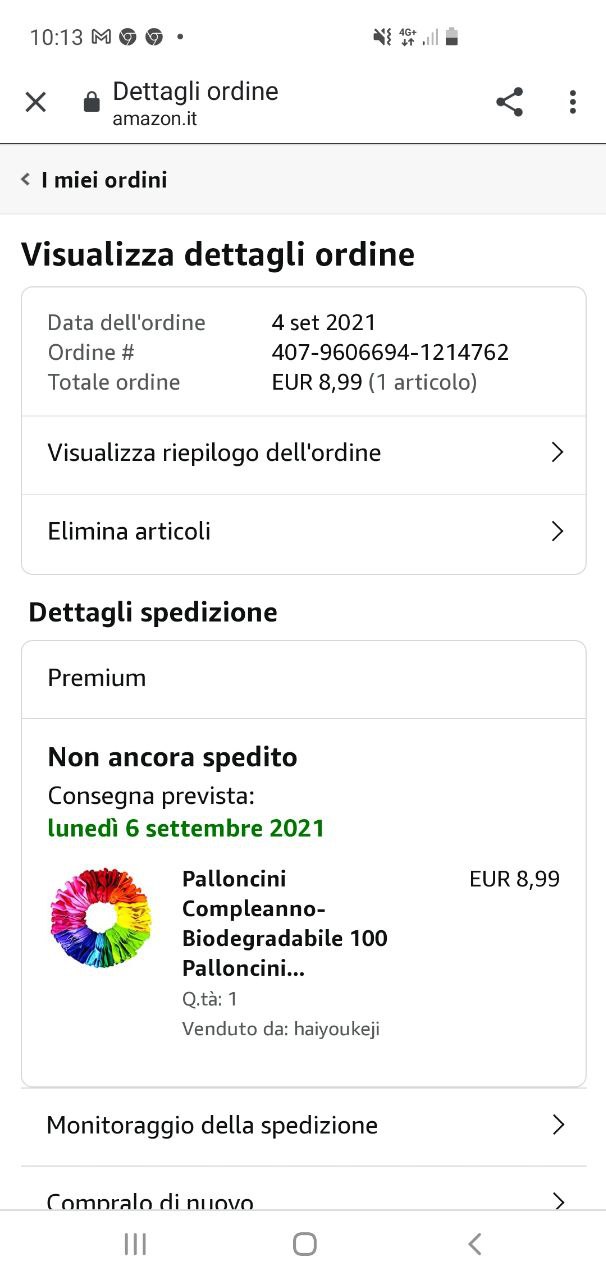This screenshot has width=606, height=1280.
Task: Open the Palloncini Compleanno product title link
Action: tap(284, 923)
